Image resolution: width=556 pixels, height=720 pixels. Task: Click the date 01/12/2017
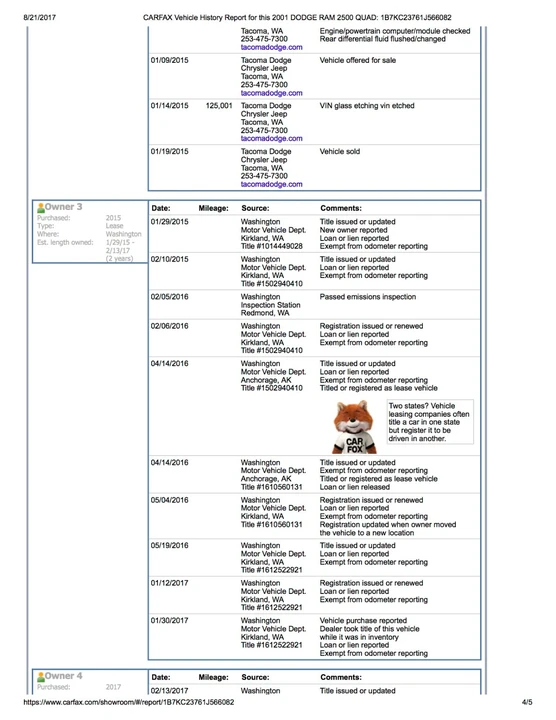[169, 583]
